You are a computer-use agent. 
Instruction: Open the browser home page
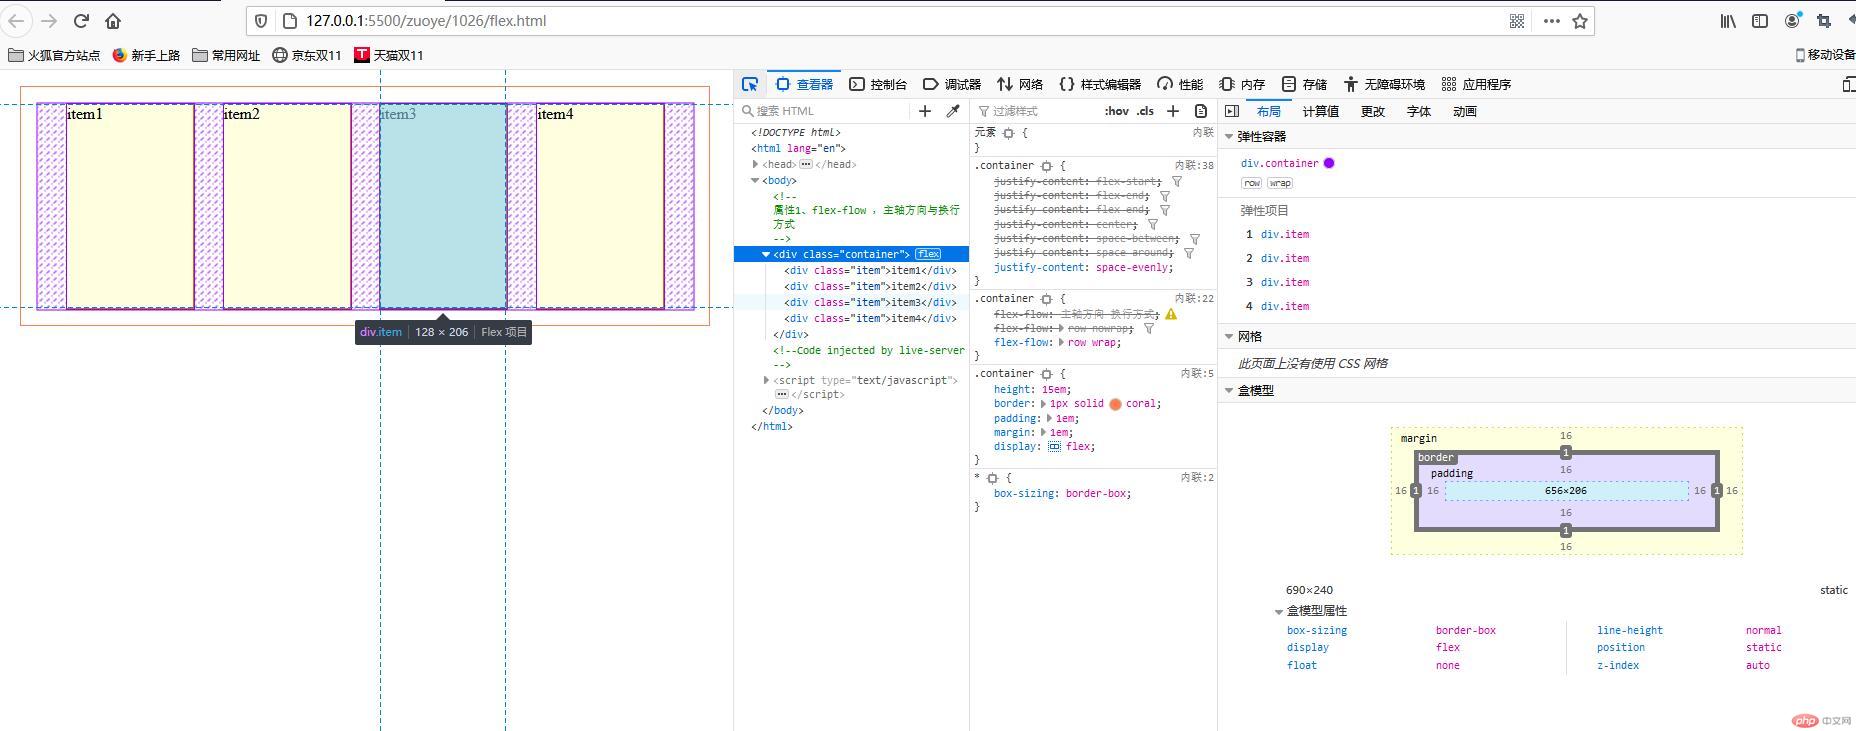click(113, 20)
